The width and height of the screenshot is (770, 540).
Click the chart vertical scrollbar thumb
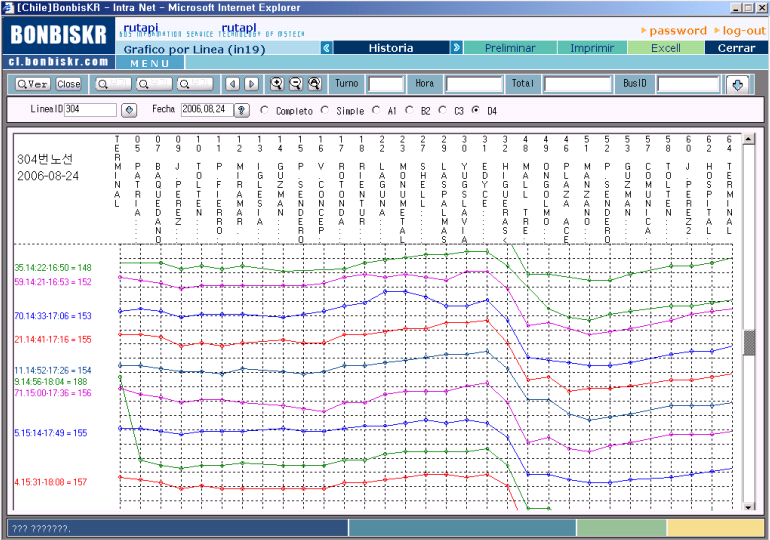point(748,343)
